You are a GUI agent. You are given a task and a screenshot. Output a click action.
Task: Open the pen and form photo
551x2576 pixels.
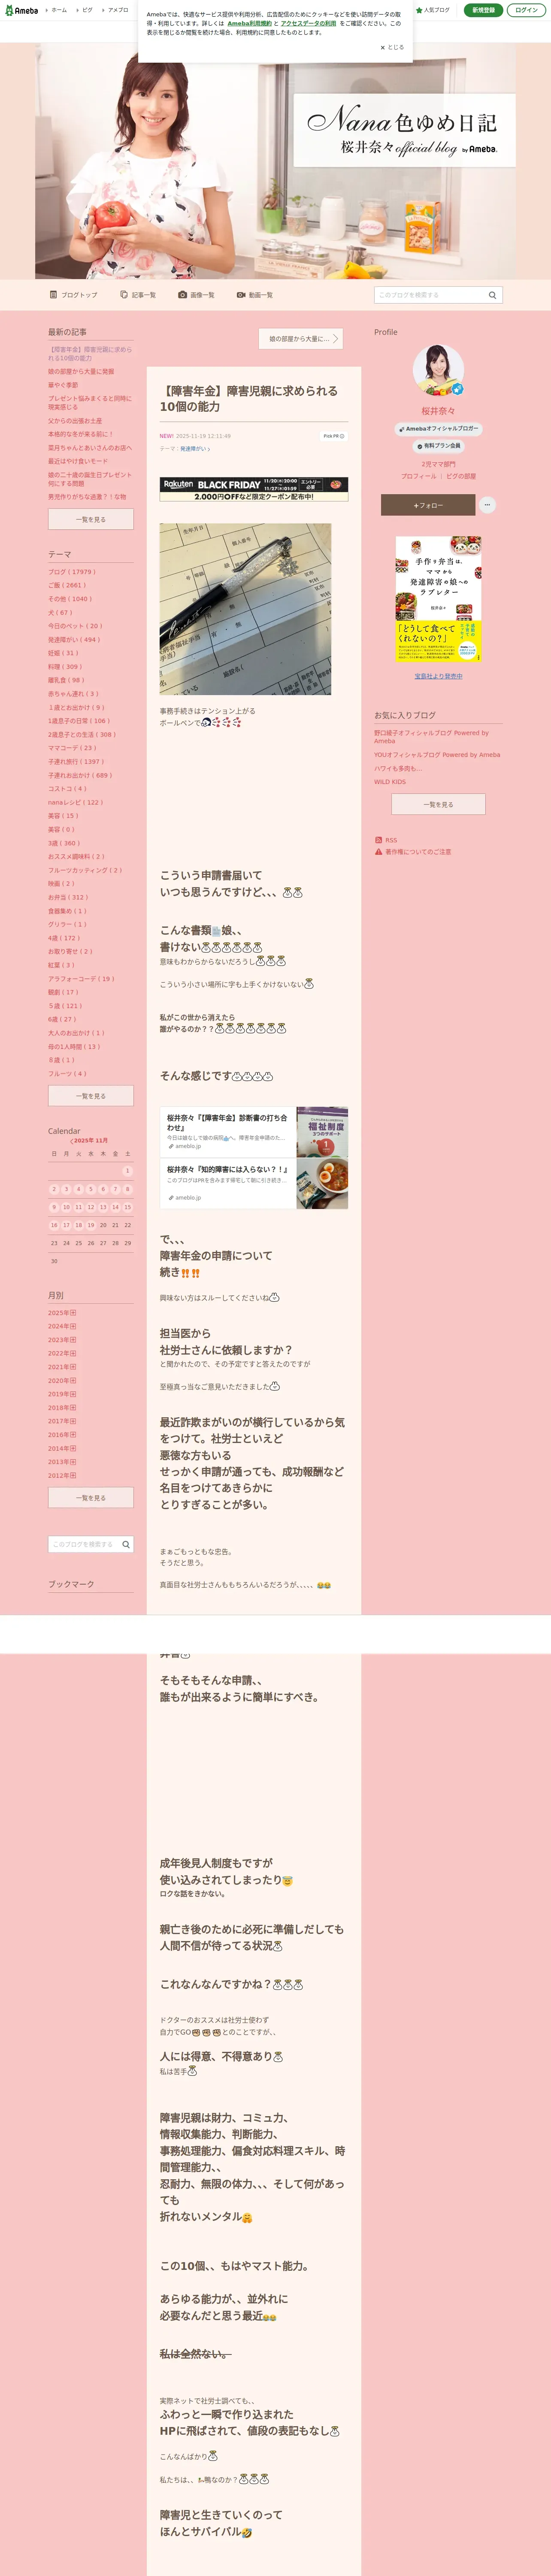245,609
